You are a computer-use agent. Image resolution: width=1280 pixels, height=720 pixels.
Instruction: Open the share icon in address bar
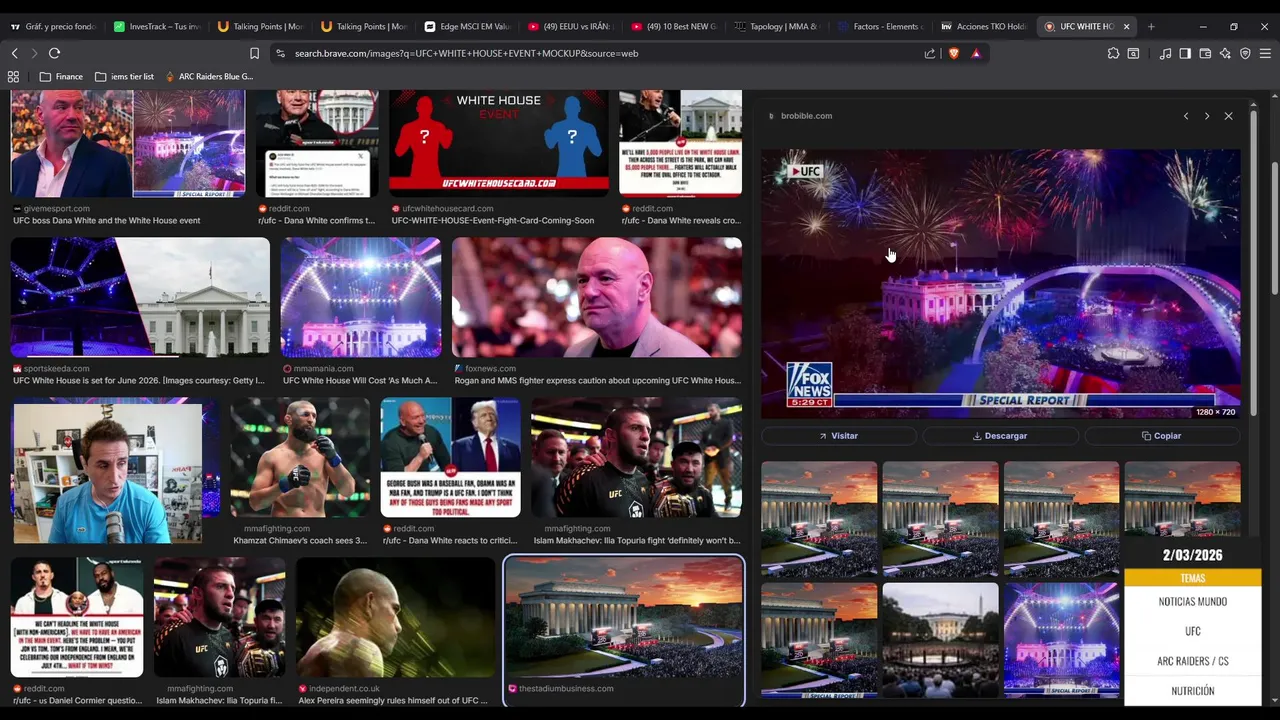click(930, 53)
